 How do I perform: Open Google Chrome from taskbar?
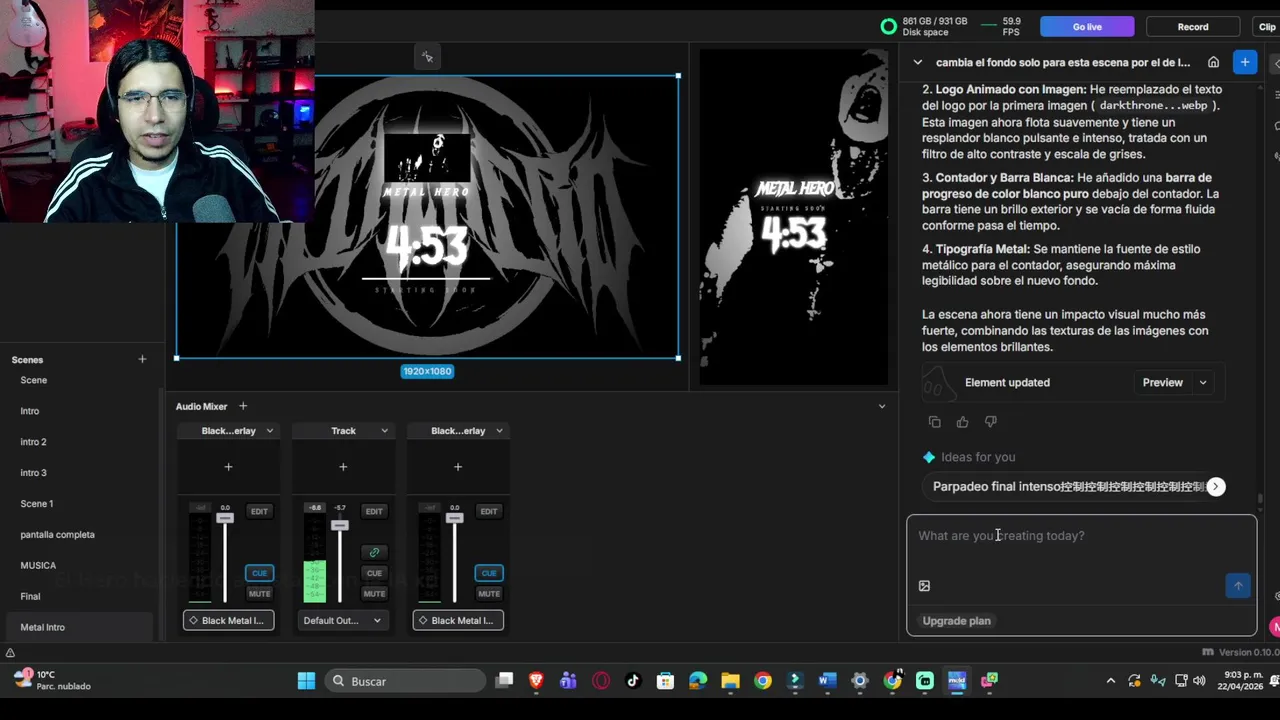(x=763, y=681)
